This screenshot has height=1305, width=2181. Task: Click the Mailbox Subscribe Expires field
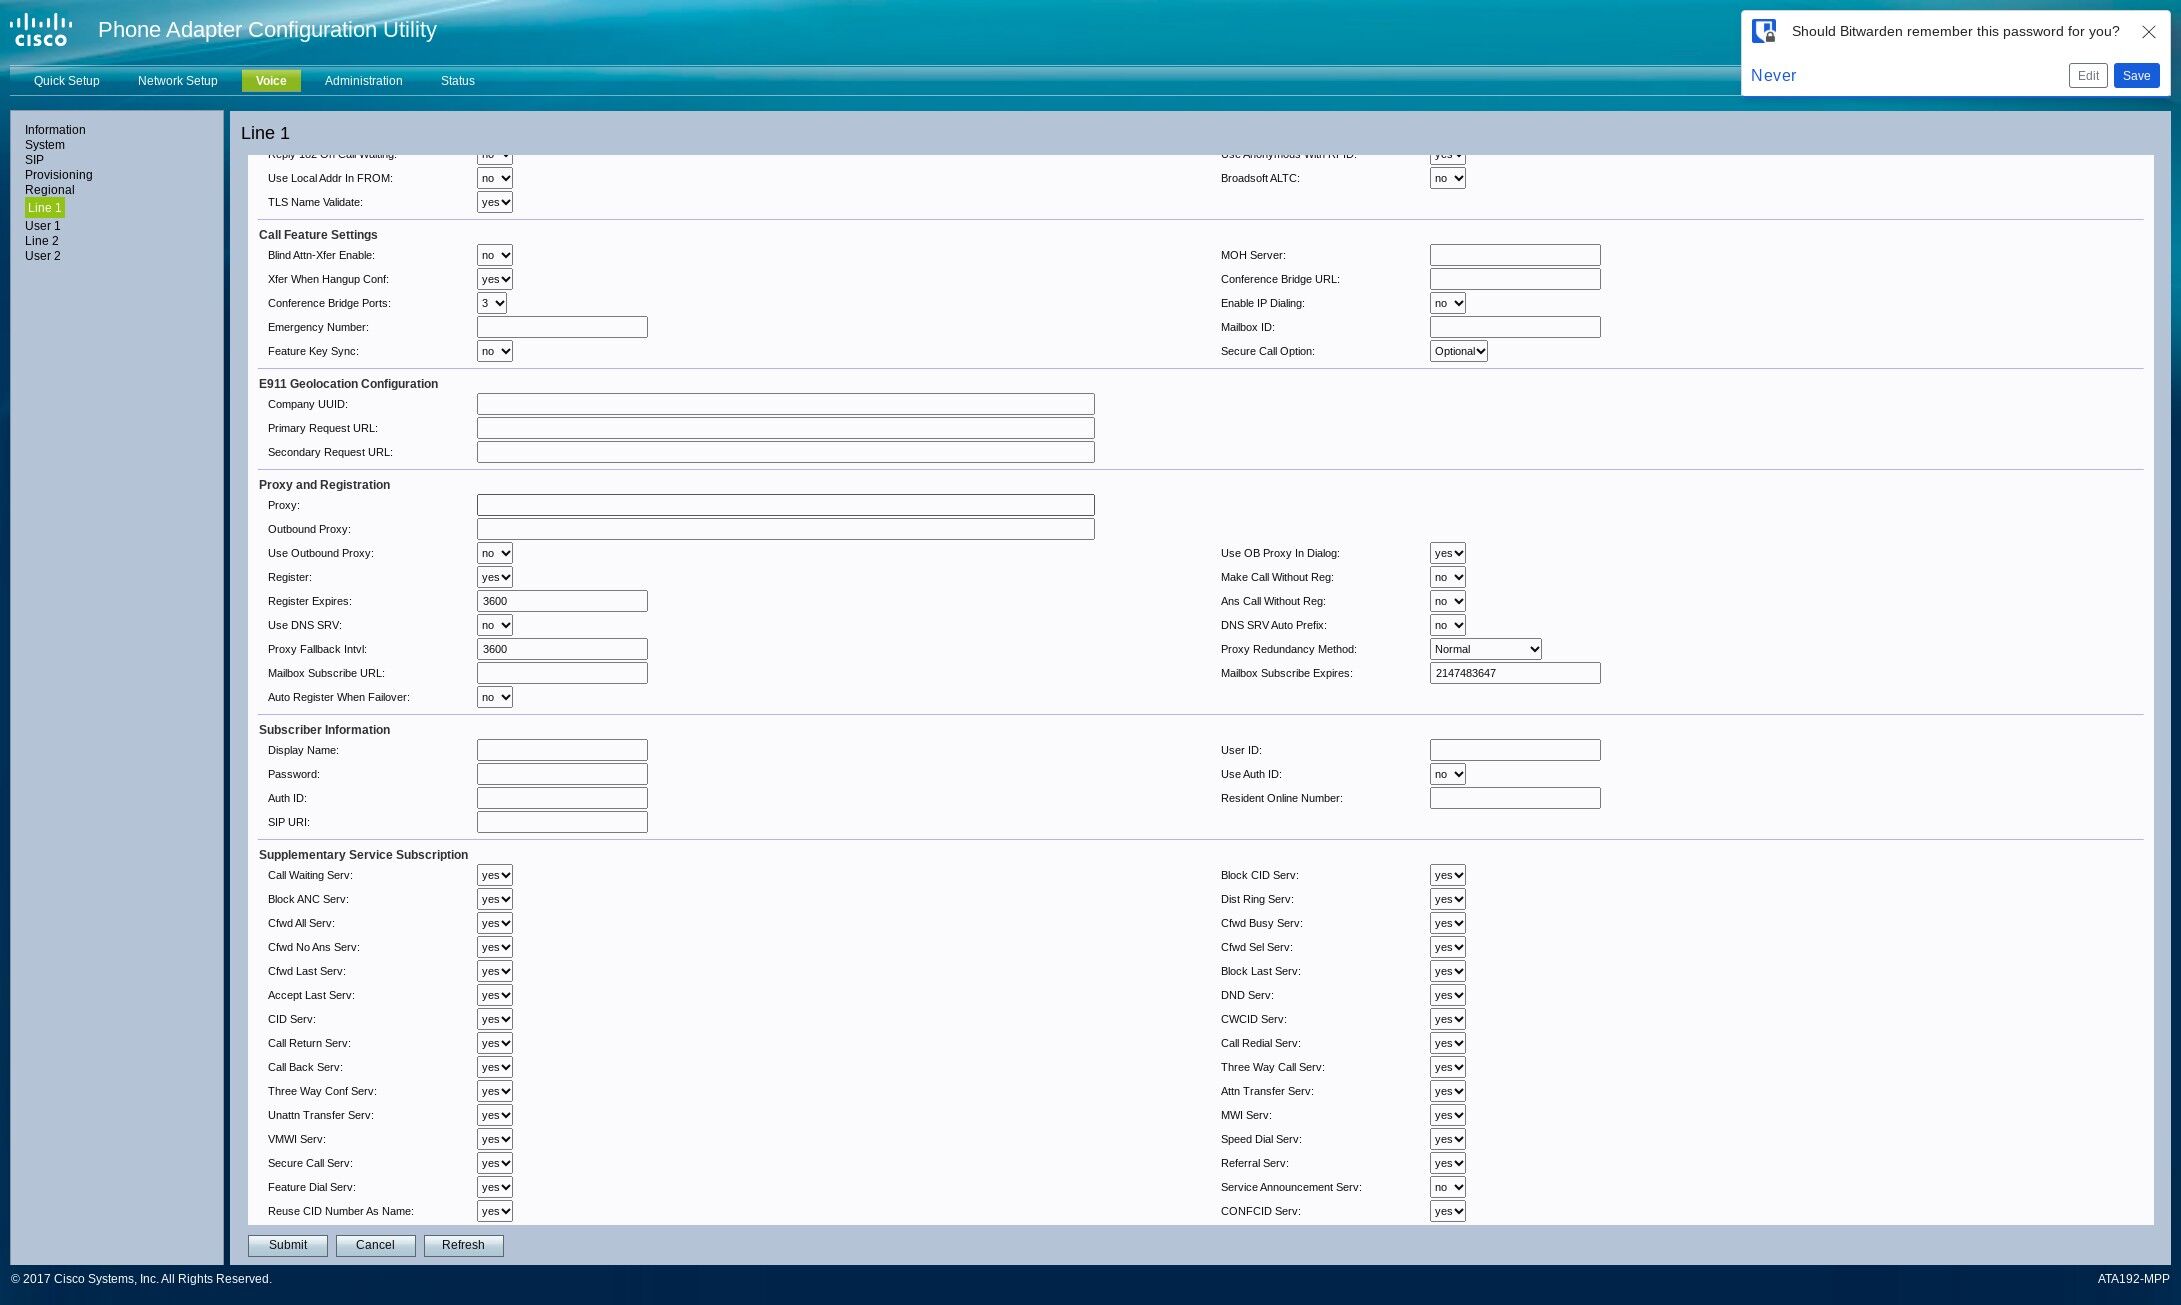pyautogui.click(x=1515, y=674)
